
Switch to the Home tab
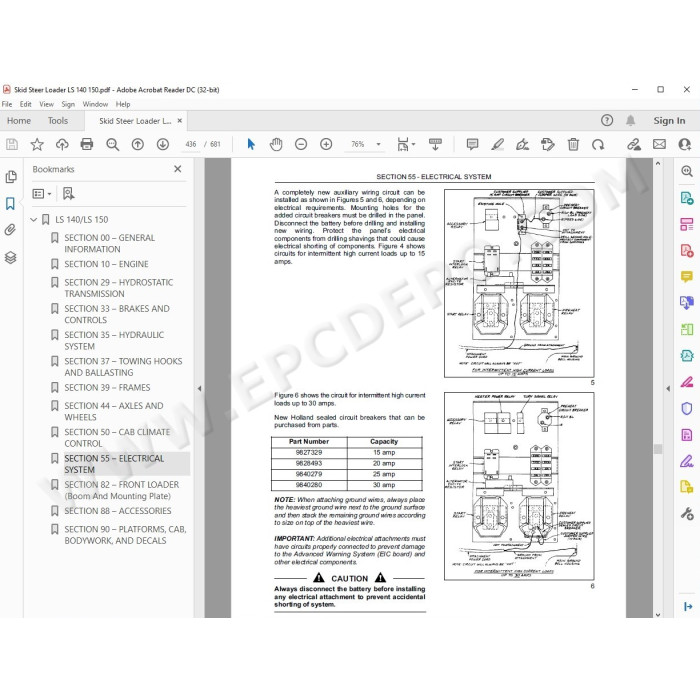coord(19,121)
